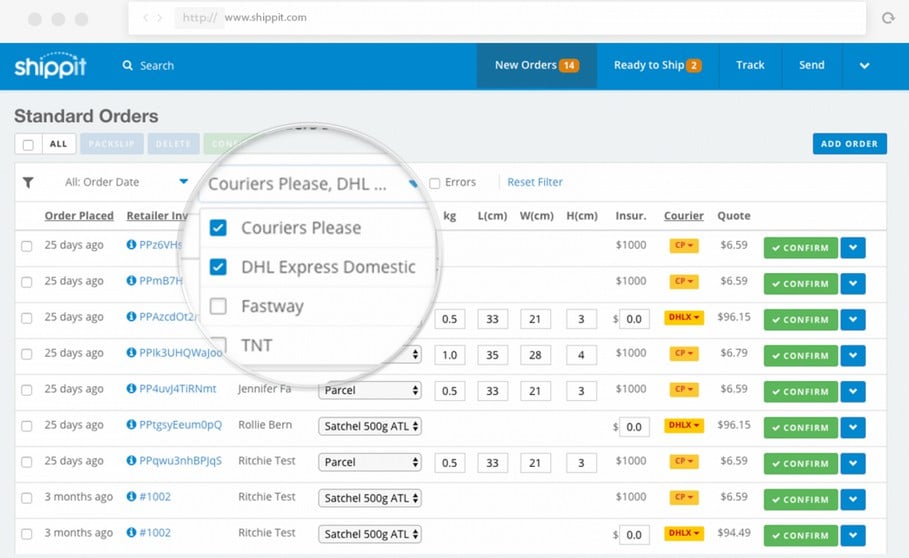Open CP courier dropdown in $6.79 row

pyautogui.click(x=683, y=353)
